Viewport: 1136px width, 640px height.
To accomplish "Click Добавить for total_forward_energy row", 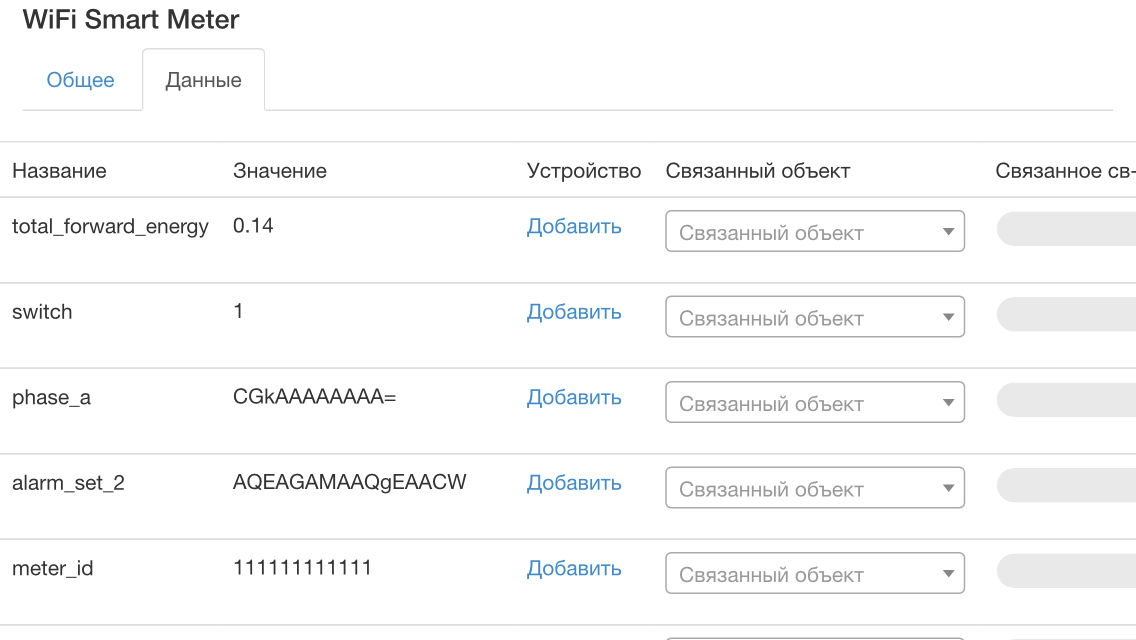I will click(x=573, y=227).
